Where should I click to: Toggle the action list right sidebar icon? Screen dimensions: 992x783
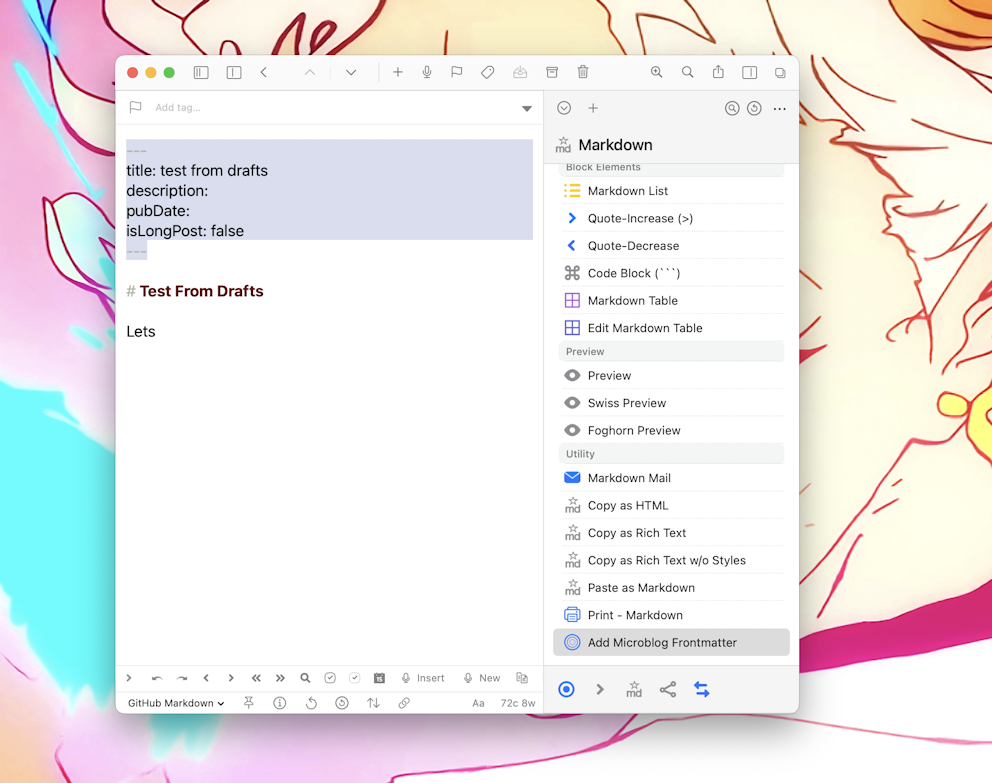click(750, 73)
